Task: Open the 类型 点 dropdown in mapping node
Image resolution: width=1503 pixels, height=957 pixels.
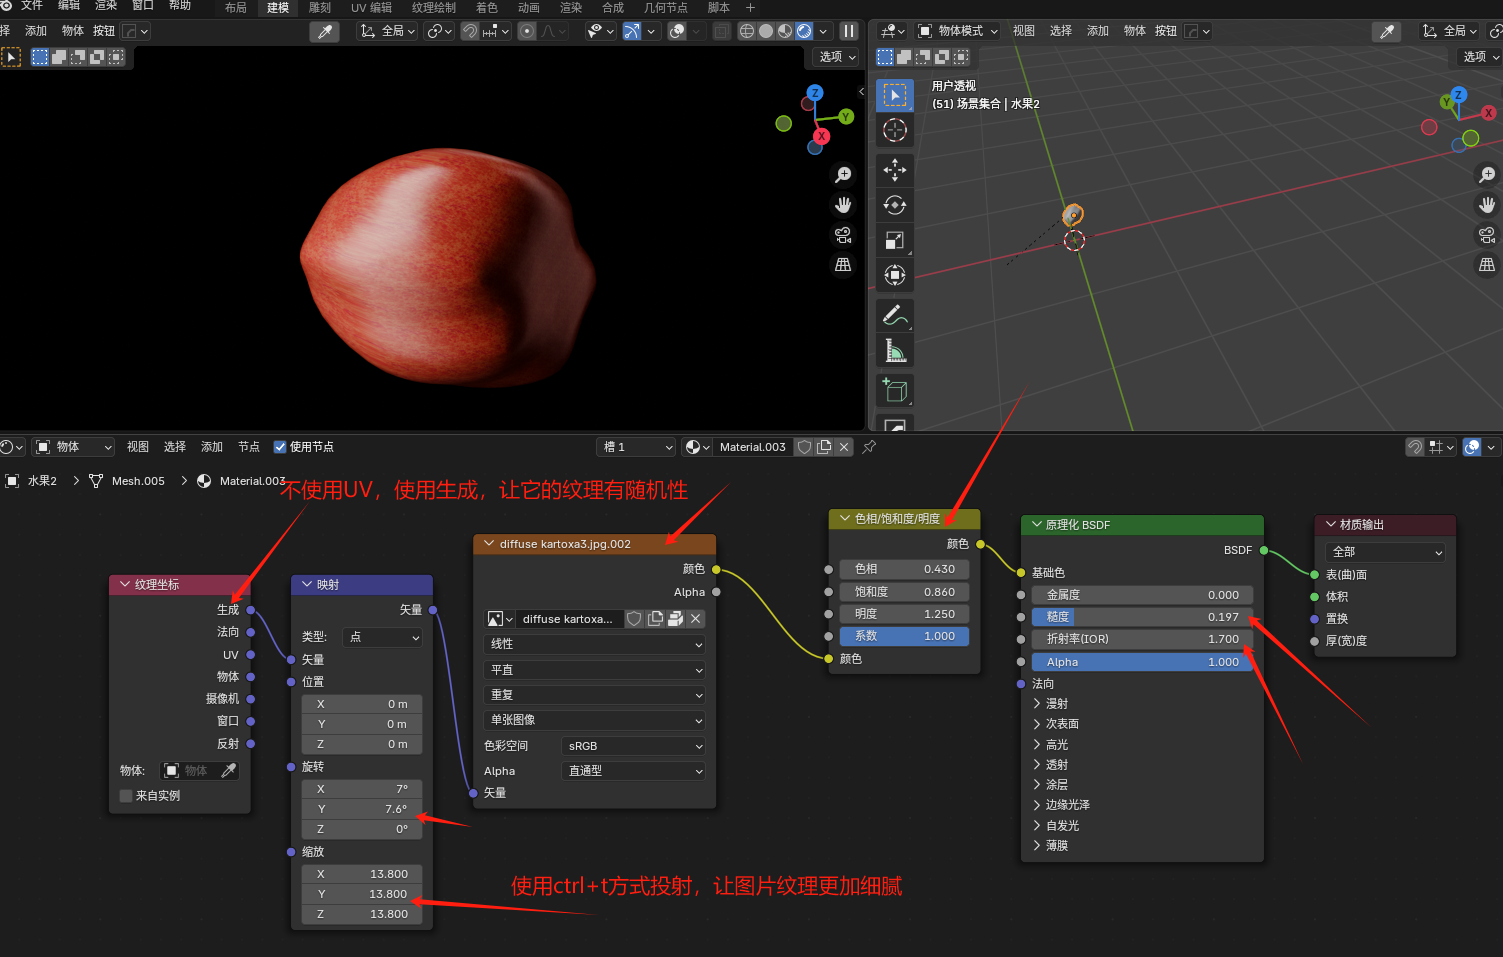Action: click(x=383, y=637)
